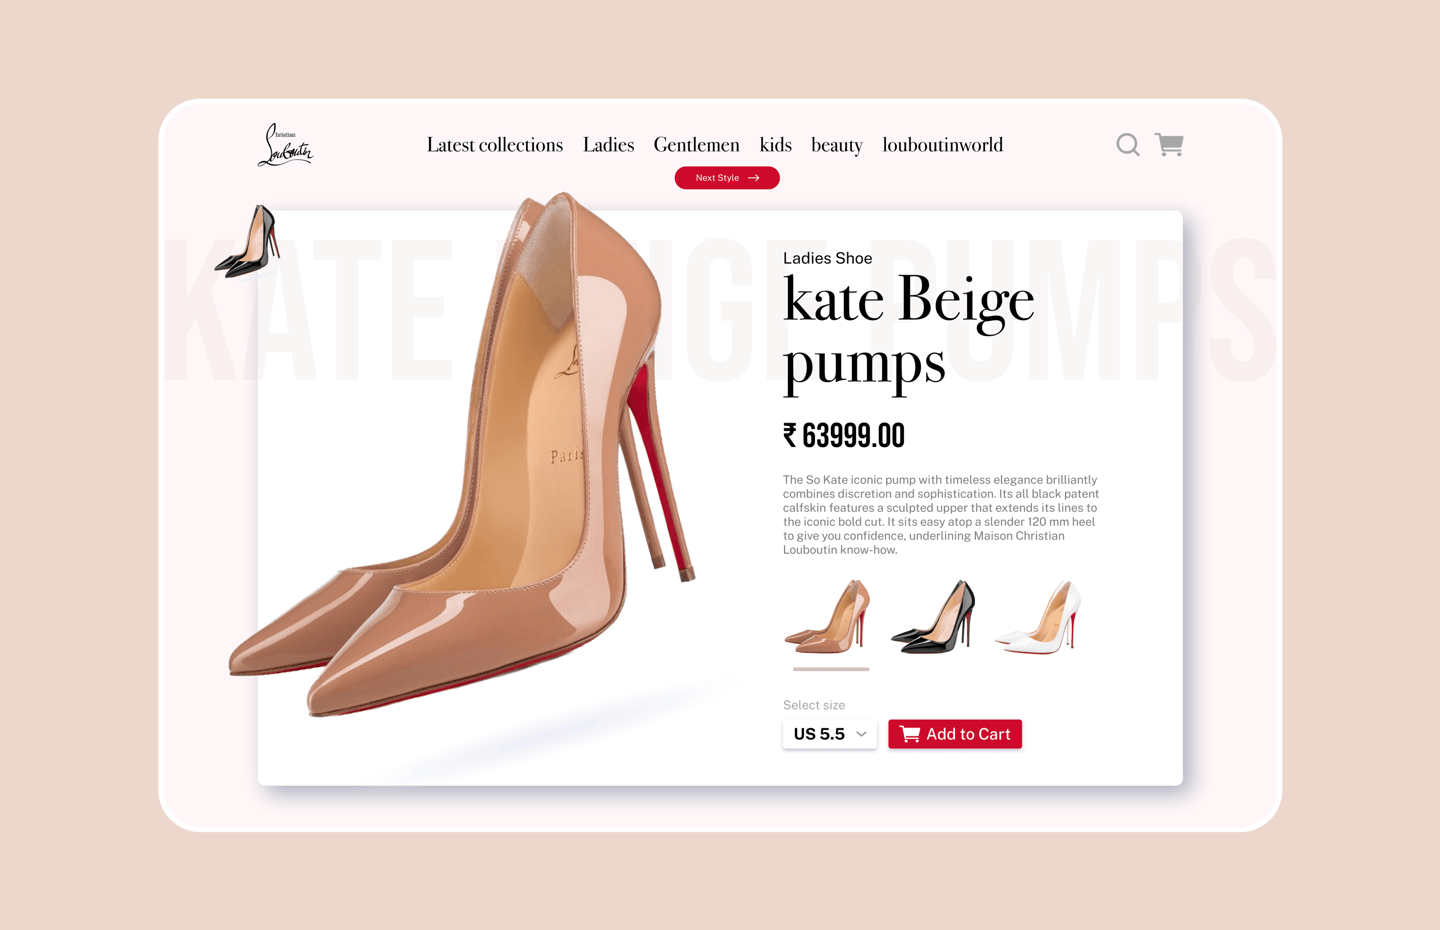The height and width of the screenshot is (930, 1440).
Task: Go to the Ladies section
Action: pos(608,145)
